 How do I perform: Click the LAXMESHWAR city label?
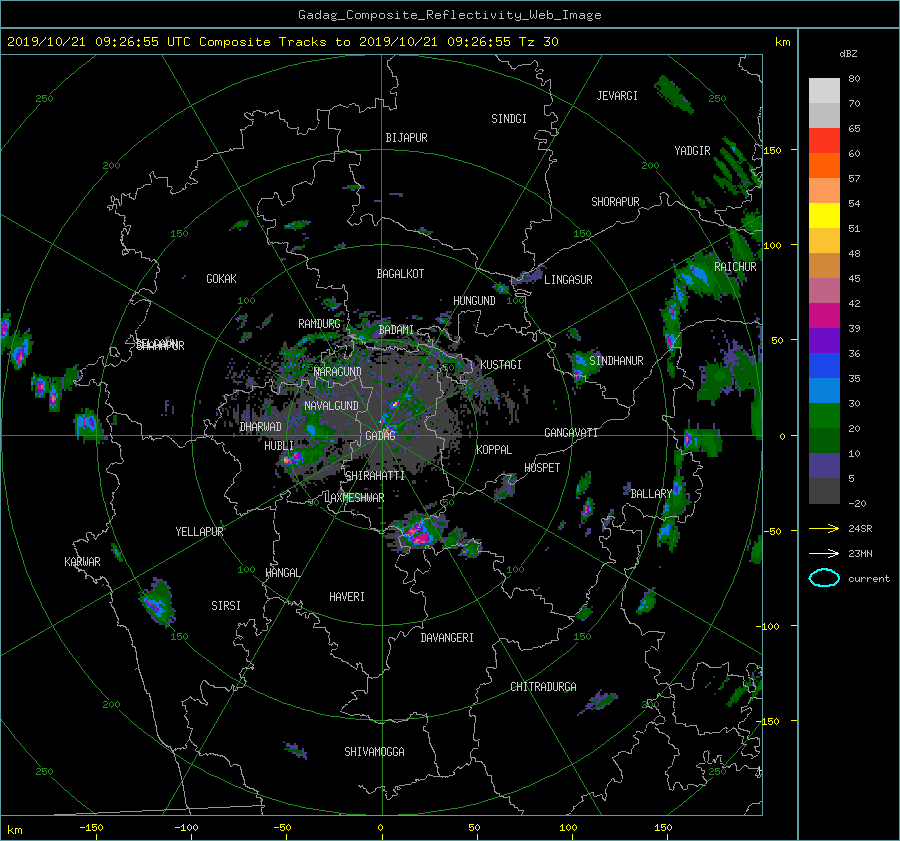[x=354, y=498]
